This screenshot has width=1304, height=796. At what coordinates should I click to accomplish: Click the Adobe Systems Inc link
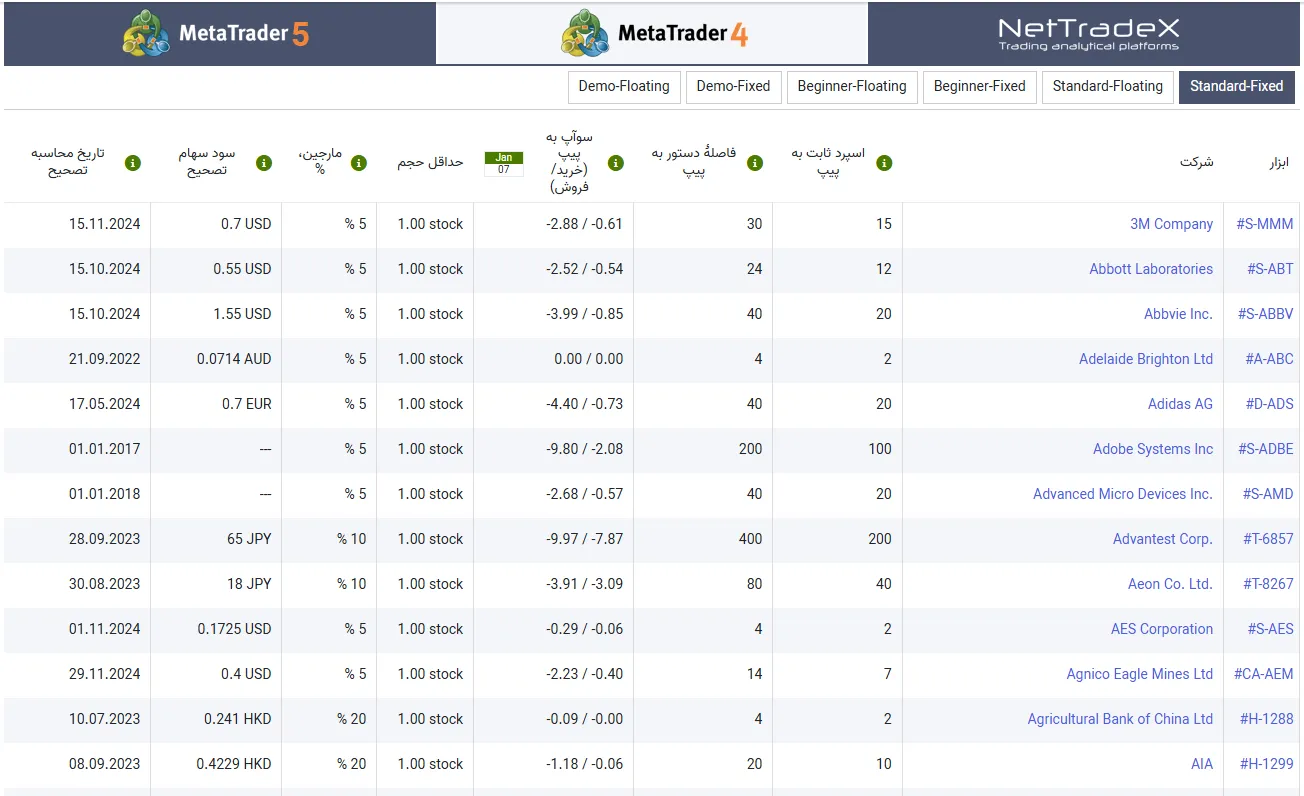1153,449
